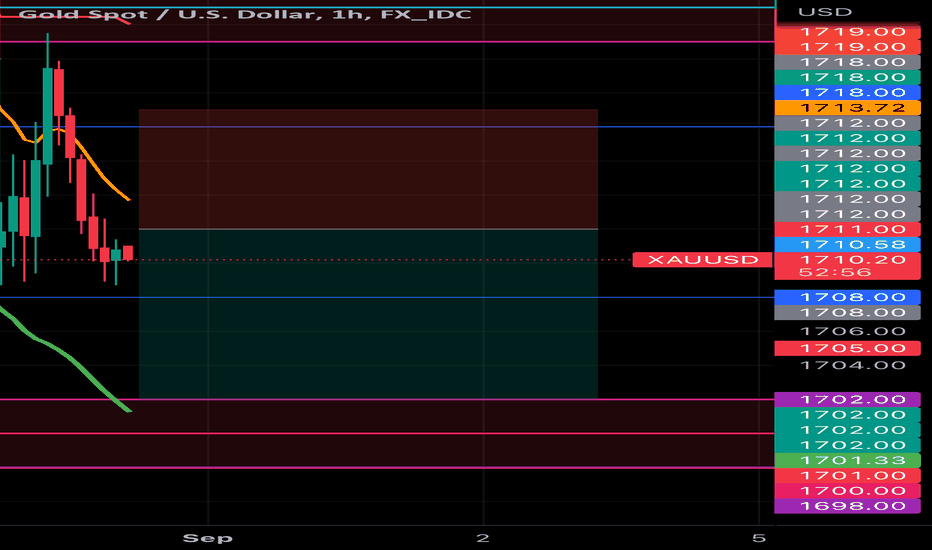Click the red 1705.00 price label

848,348
